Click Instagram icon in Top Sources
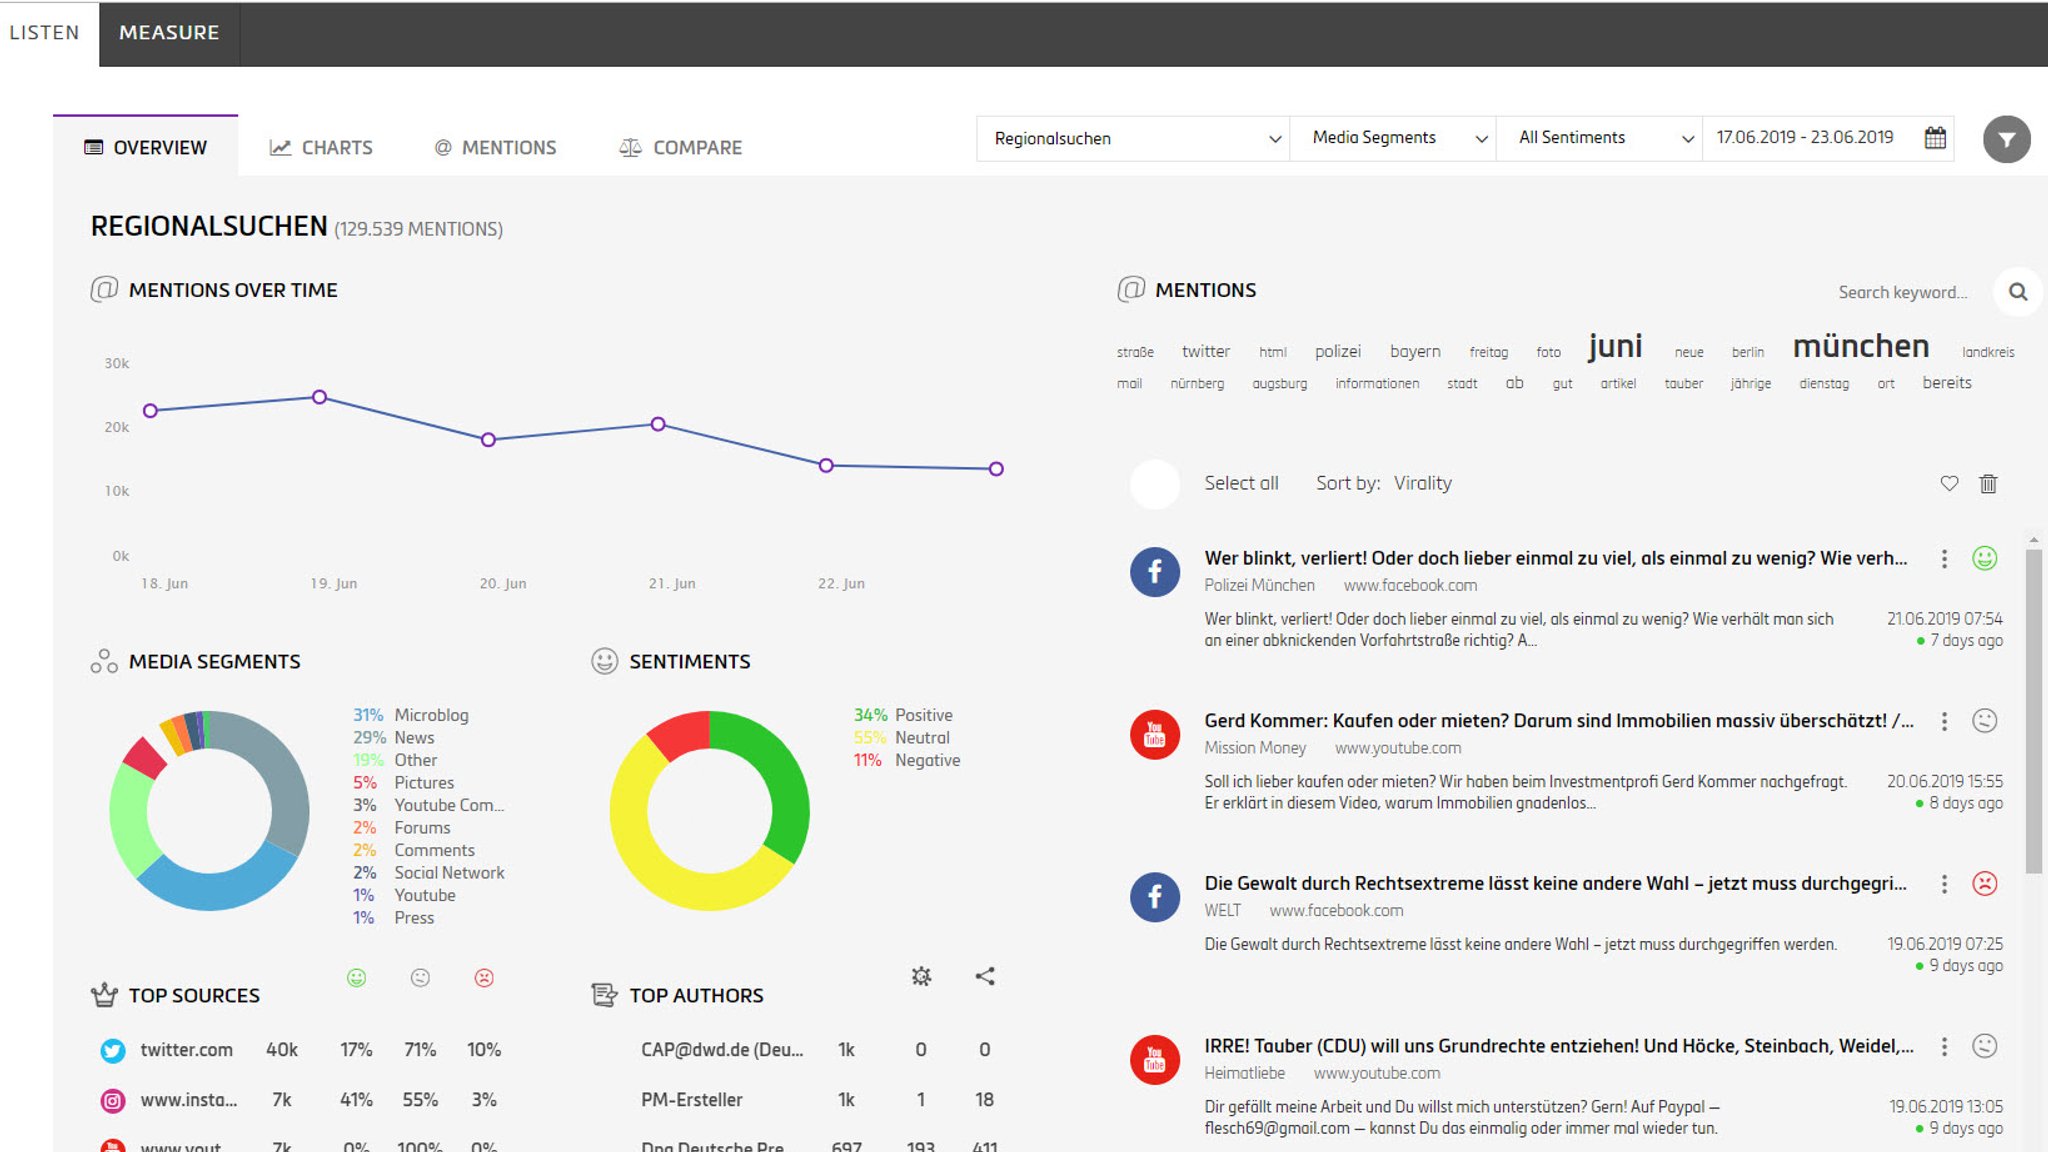2048x1152 pixels. [x=113, y=1100]
